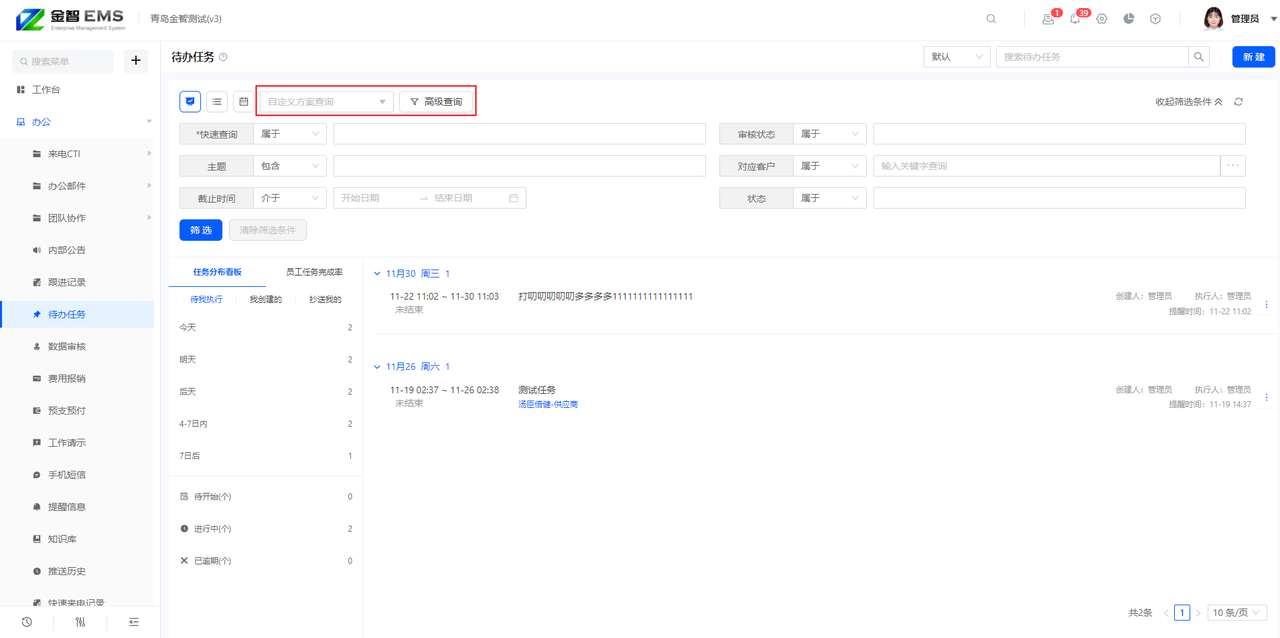Image resolution: width=1280 pixels, height=638 pixels.
Task: Go to next page arrow in pagination
Action: tap(1198, 613)
